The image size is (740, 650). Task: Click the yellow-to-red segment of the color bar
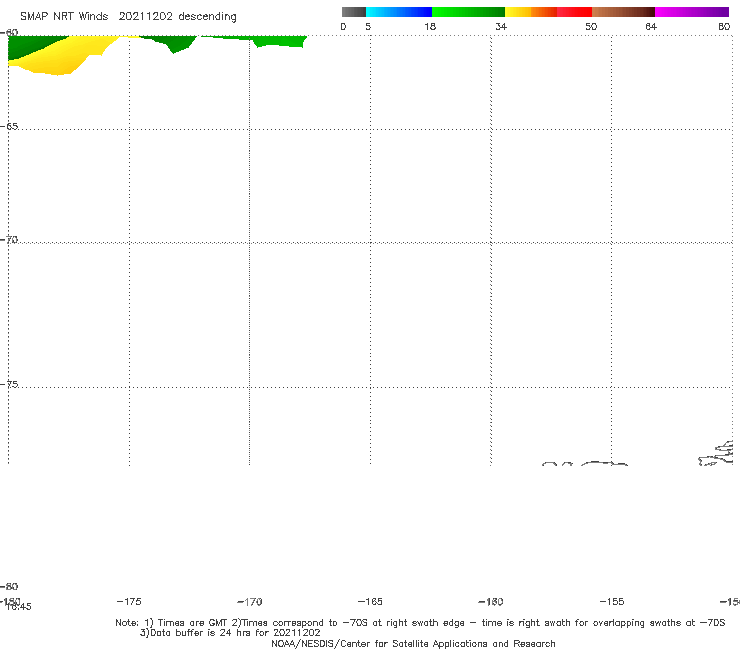tap(548, 12)
